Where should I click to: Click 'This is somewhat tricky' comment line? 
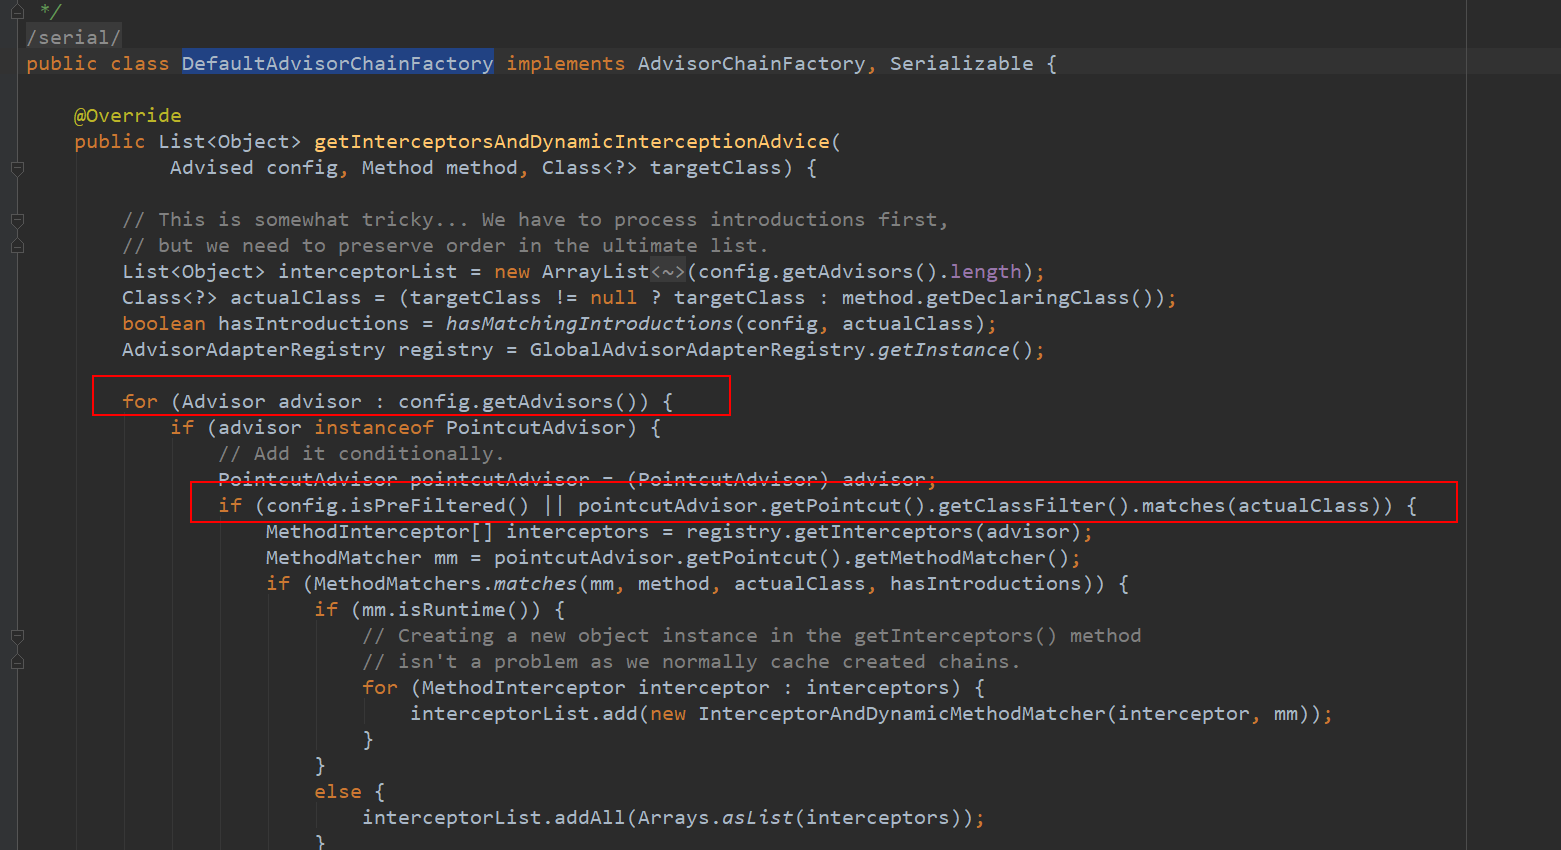(535, 219)
